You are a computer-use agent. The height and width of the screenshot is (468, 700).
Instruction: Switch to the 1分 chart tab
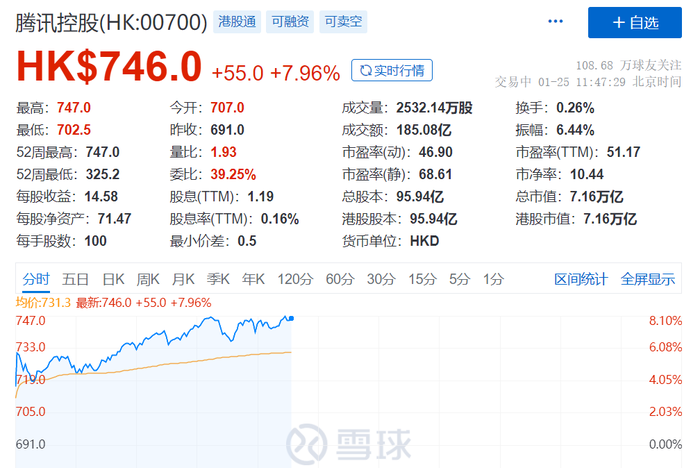click(493, 279)
